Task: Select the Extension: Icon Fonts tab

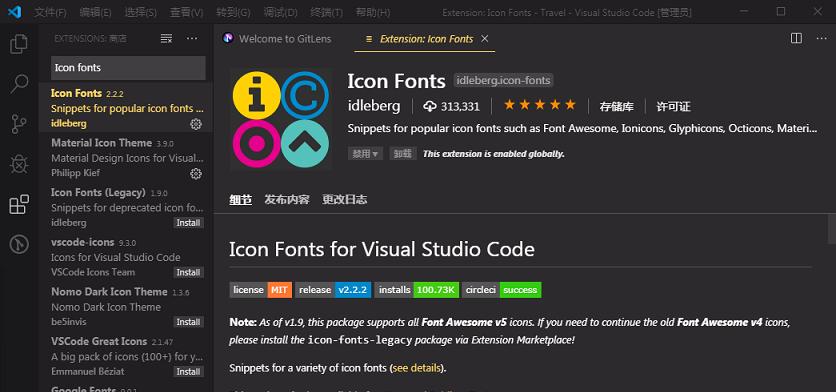Action: 425,38
